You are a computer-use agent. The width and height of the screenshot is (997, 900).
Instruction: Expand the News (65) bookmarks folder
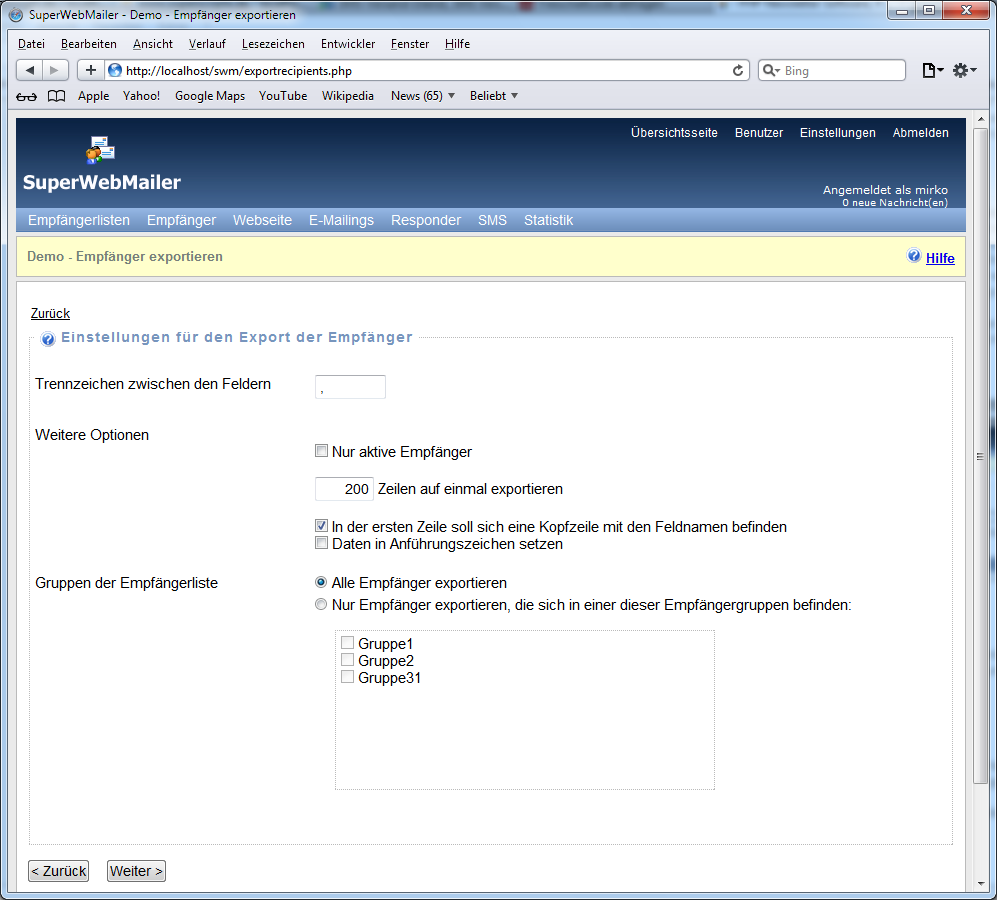422,96
